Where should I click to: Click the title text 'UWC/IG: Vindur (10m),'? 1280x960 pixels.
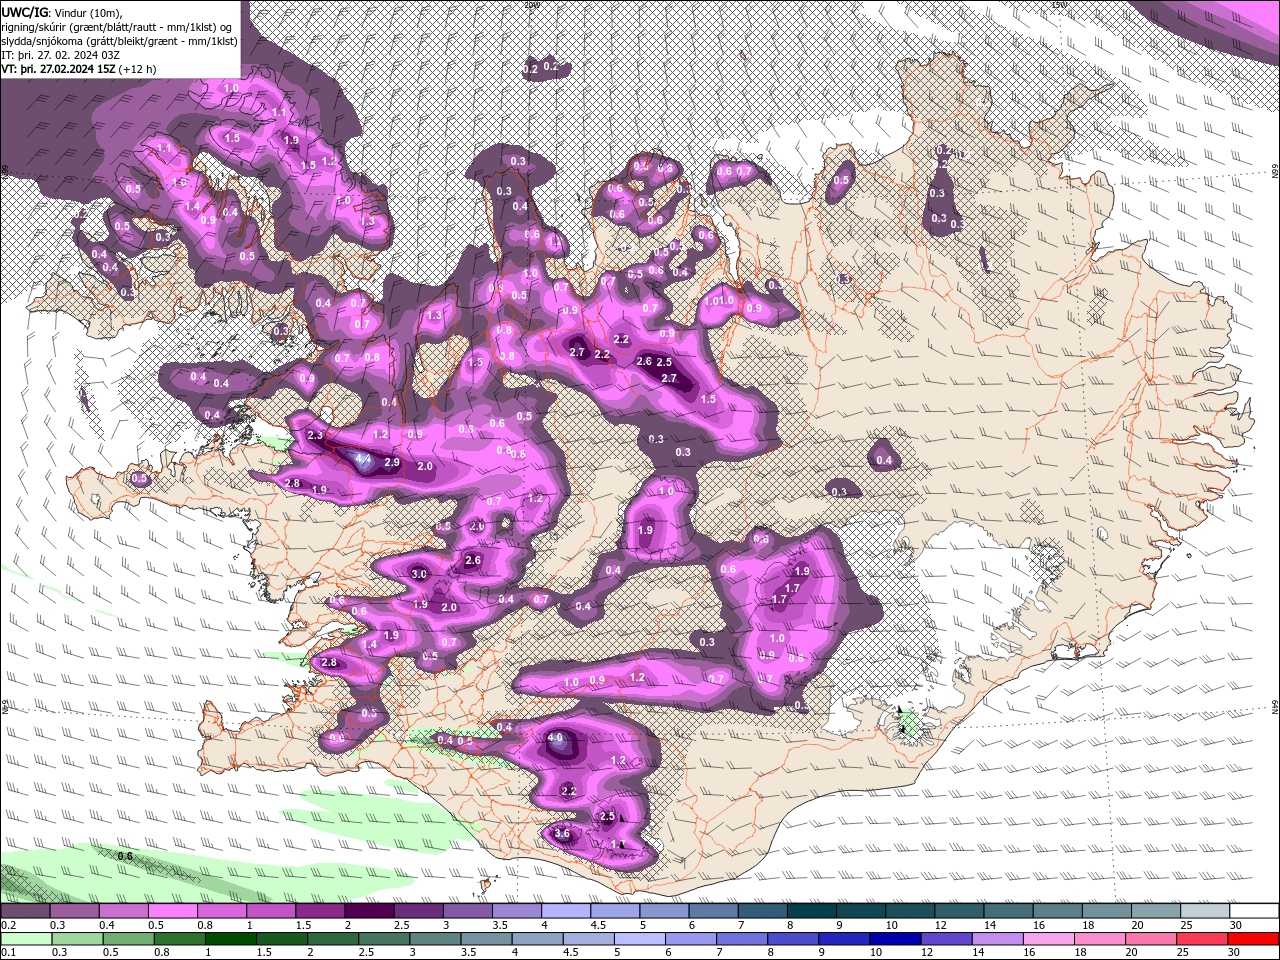click(x=62, y=12)
